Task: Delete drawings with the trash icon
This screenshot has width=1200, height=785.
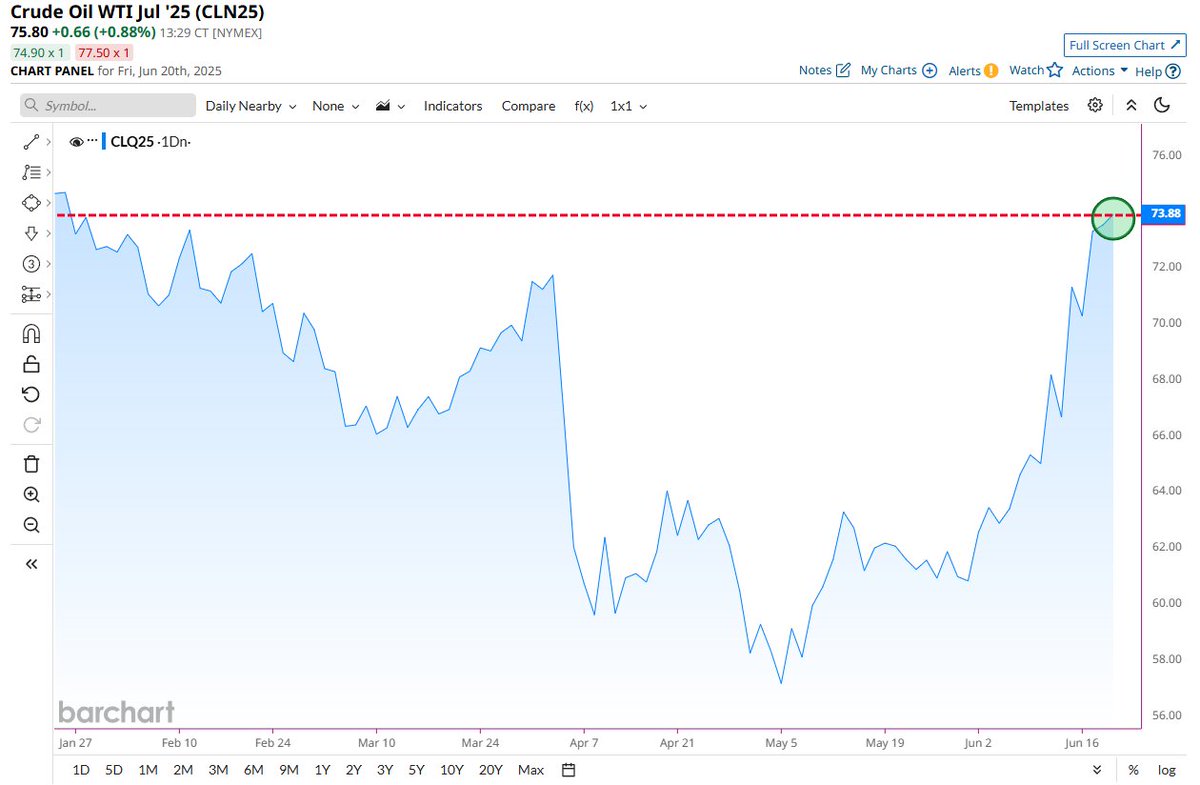Action: pos(30,463)
